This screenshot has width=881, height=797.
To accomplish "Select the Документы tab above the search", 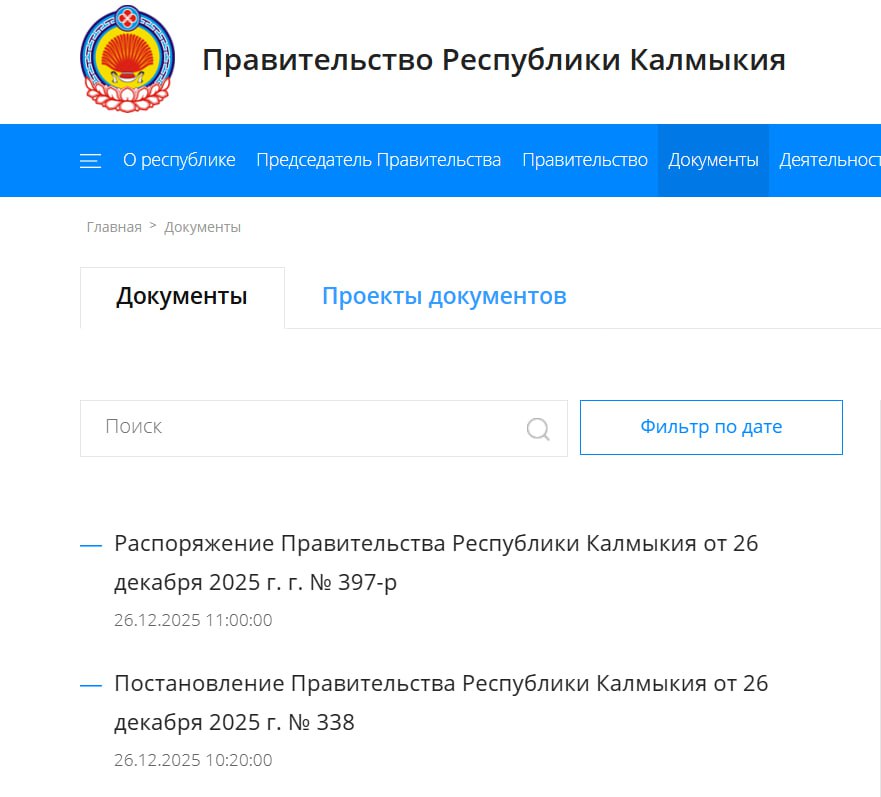I will [x=182, y=296].
